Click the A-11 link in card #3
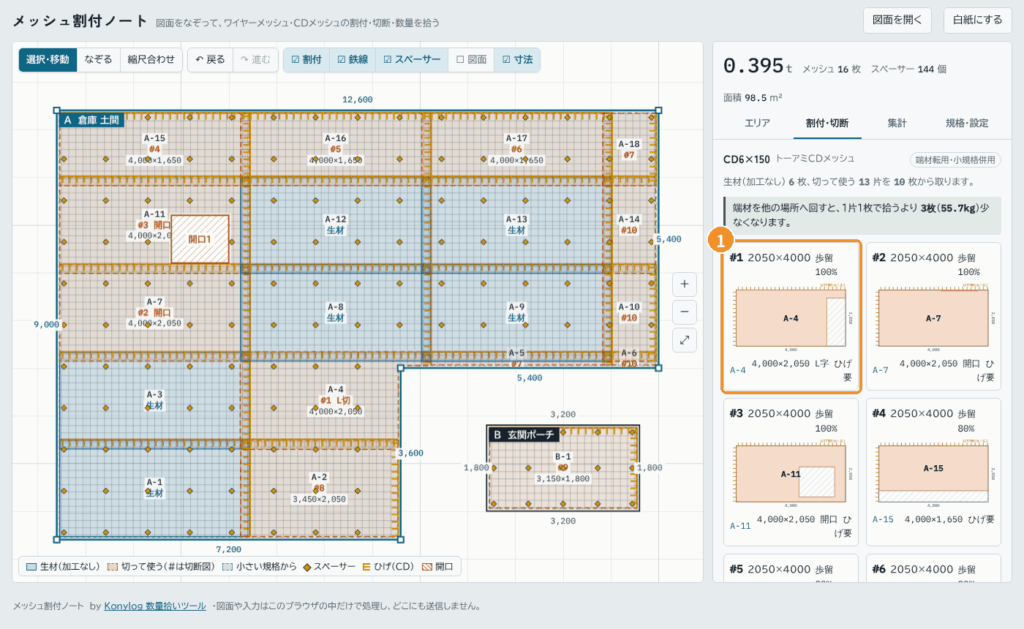Screen dimensions: 1024x629 [x=740, y=525]
